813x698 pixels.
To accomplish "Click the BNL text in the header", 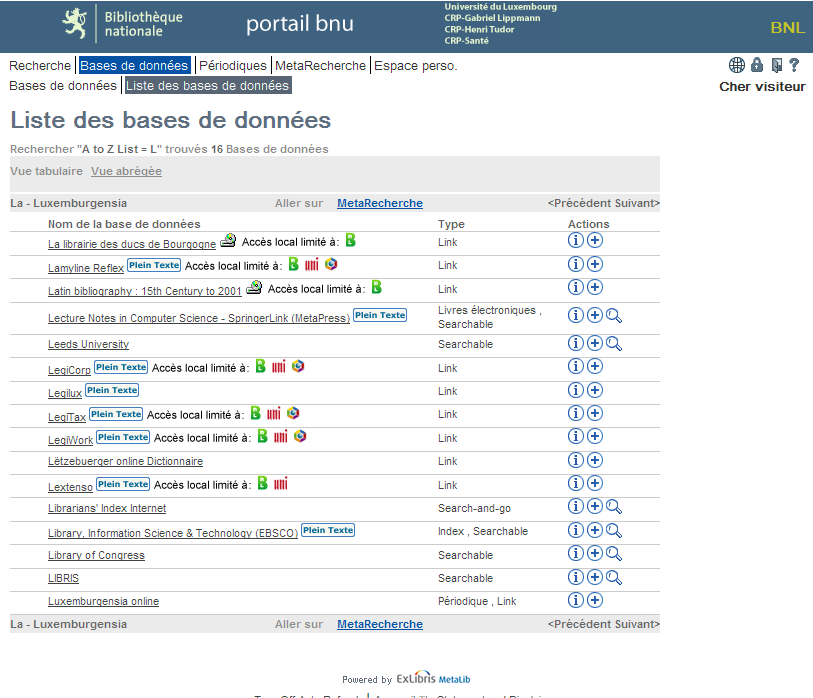I will (788, 27).
